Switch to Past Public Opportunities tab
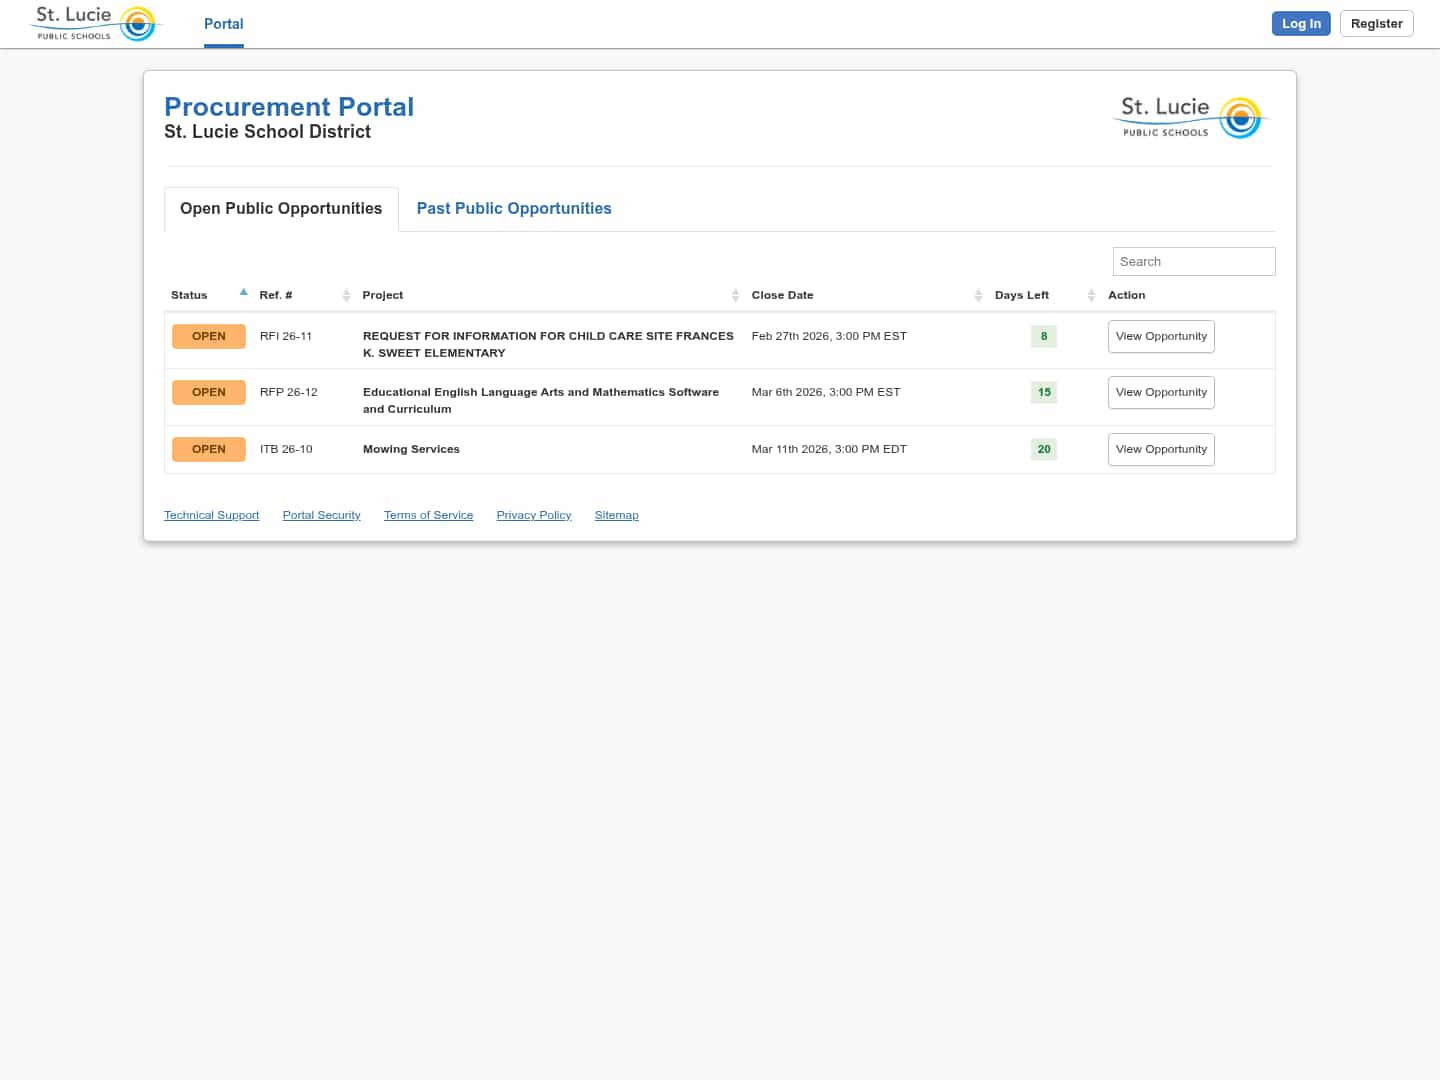The image size is (1440, 1080). (x=513, y=209)
